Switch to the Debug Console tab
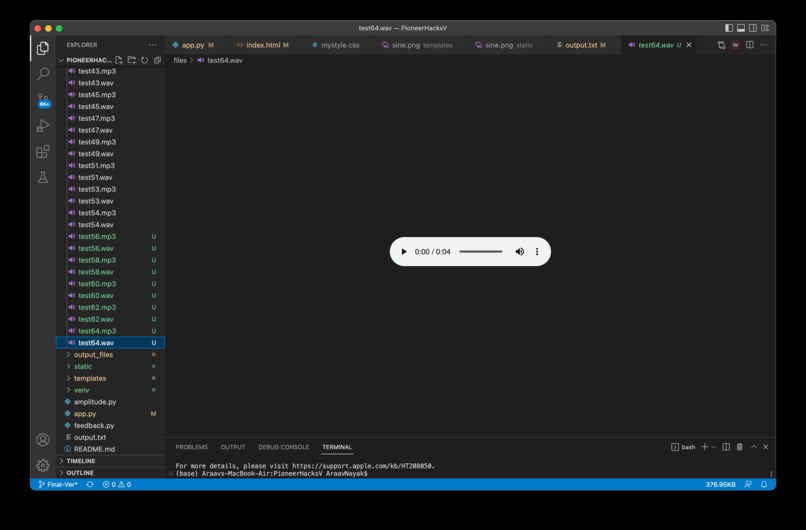This screenshot has height=530, width=806. point(283,447)
